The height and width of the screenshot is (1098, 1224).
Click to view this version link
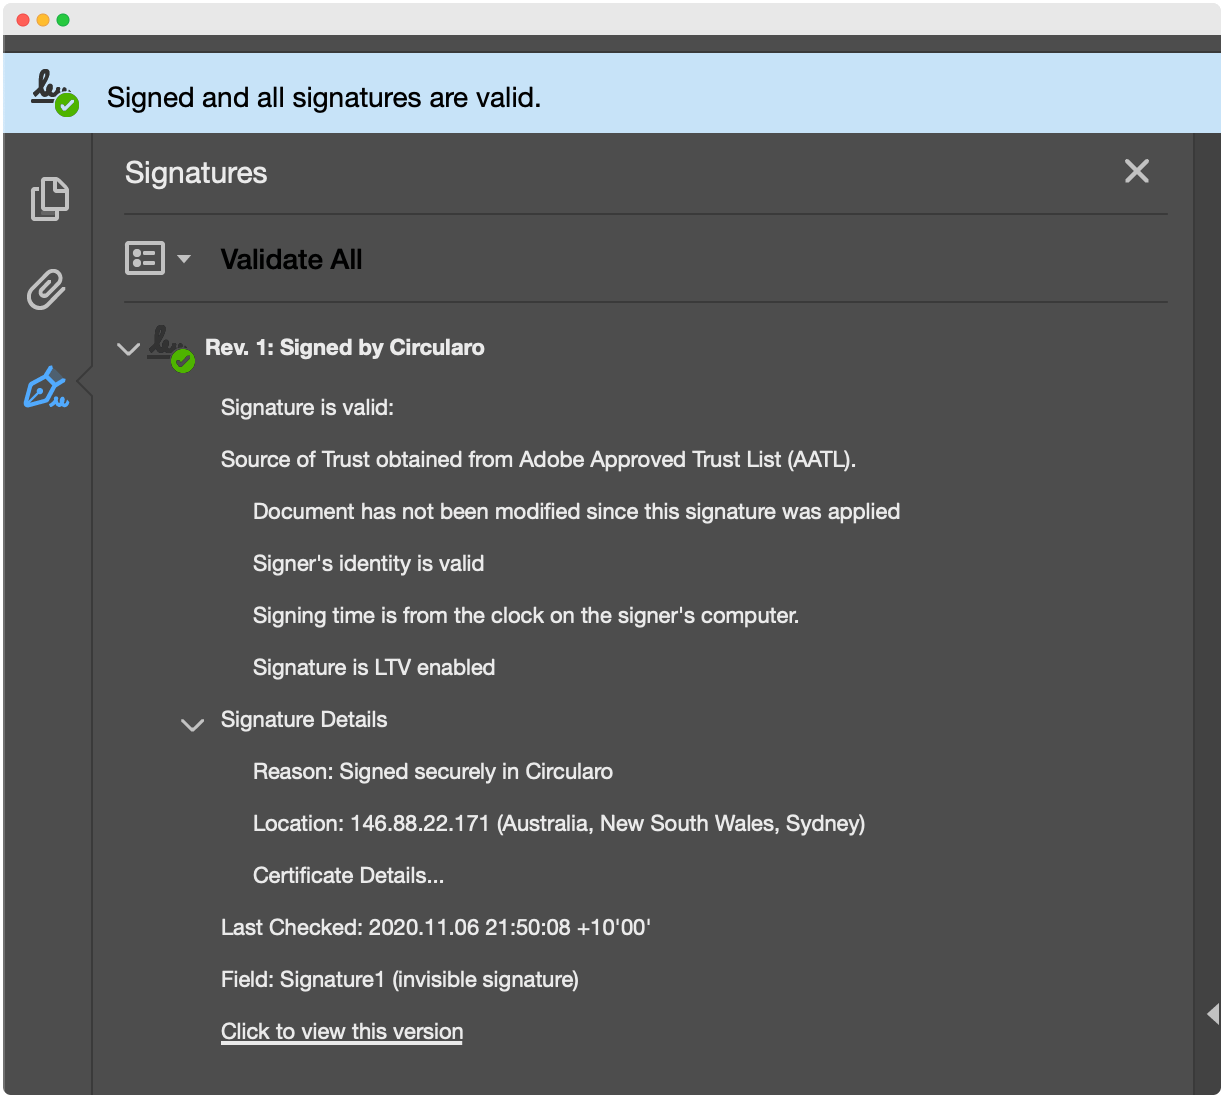[x=342, y=1032]
